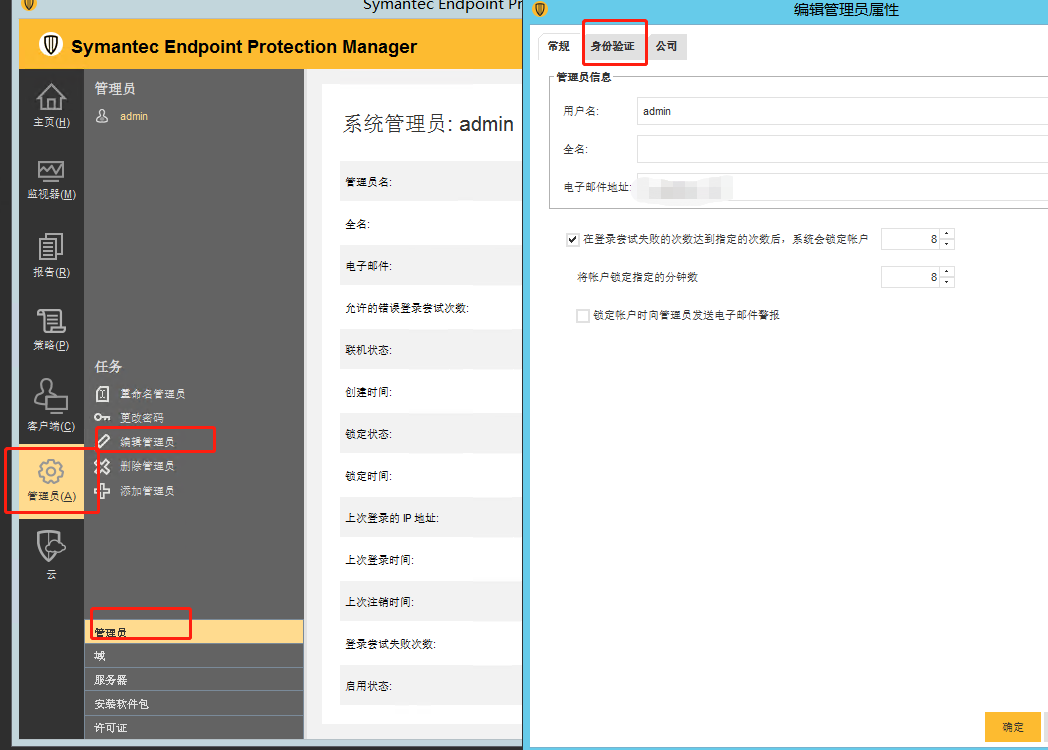
Task: Switch to the 公司 tab
Action: [666, 46]
